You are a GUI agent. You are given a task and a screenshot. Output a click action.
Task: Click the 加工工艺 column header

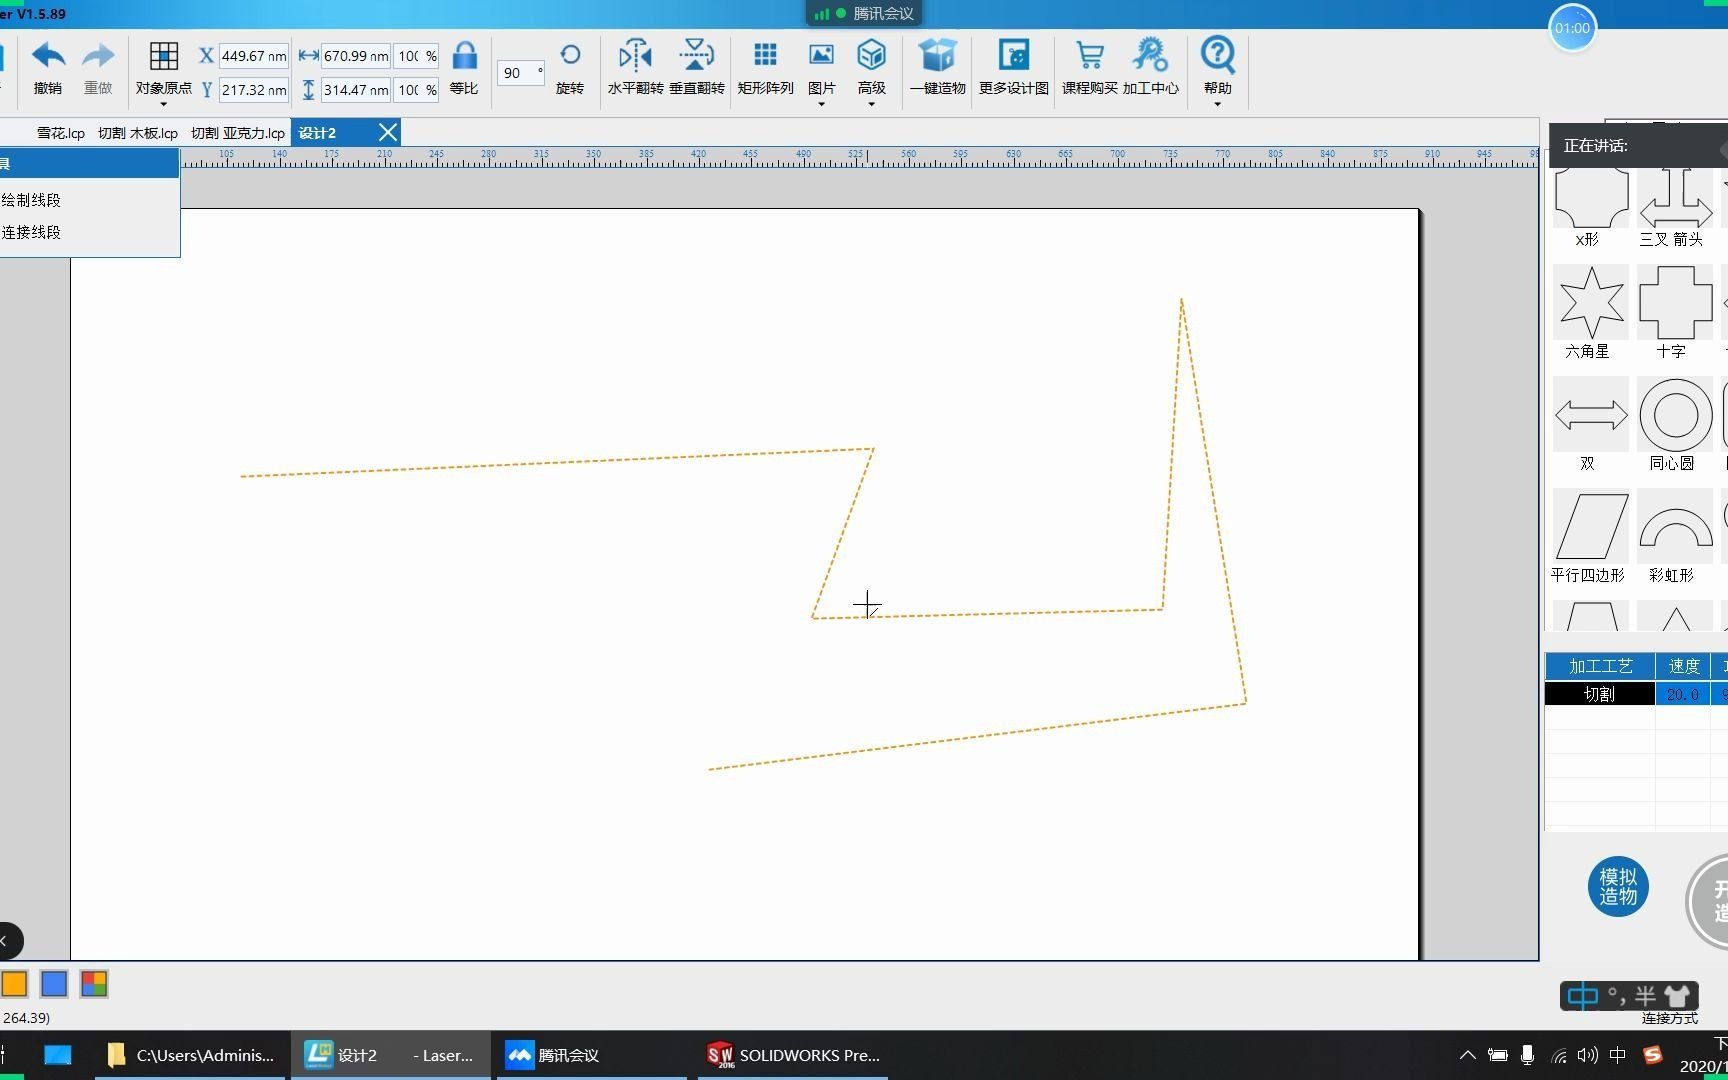(1600, 666)
